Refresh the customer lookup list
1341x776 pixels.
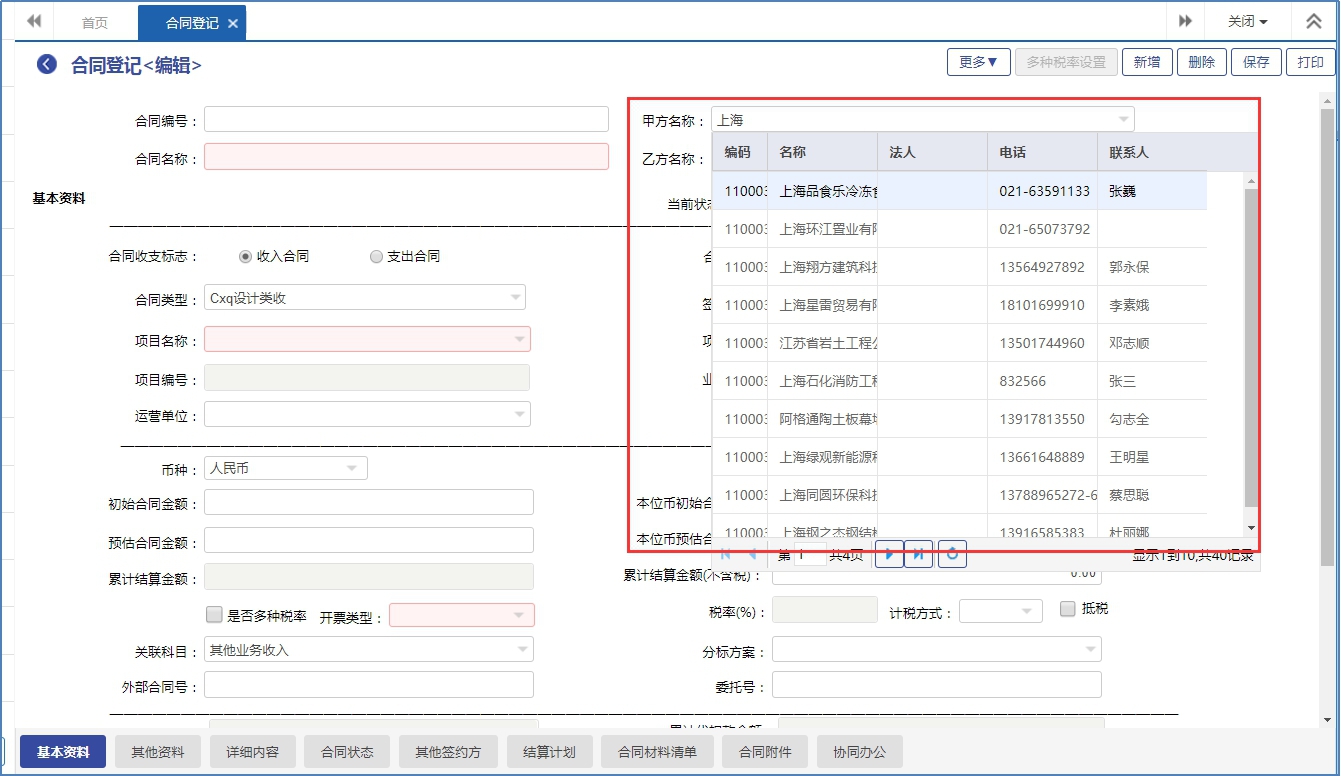tap(952, 554)
